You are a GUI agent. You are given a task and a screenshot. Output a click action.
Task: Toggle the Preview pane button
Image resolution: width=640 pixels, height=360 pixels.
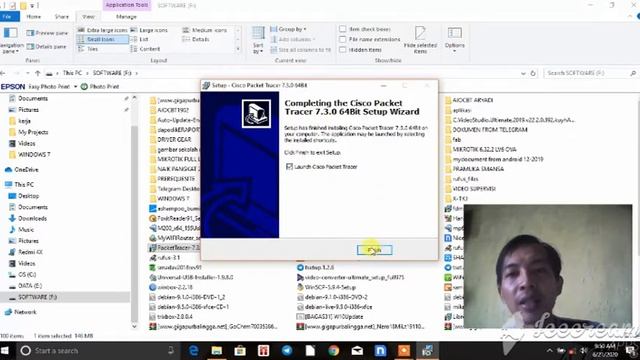pyautogui.click(x=47, y=33)
